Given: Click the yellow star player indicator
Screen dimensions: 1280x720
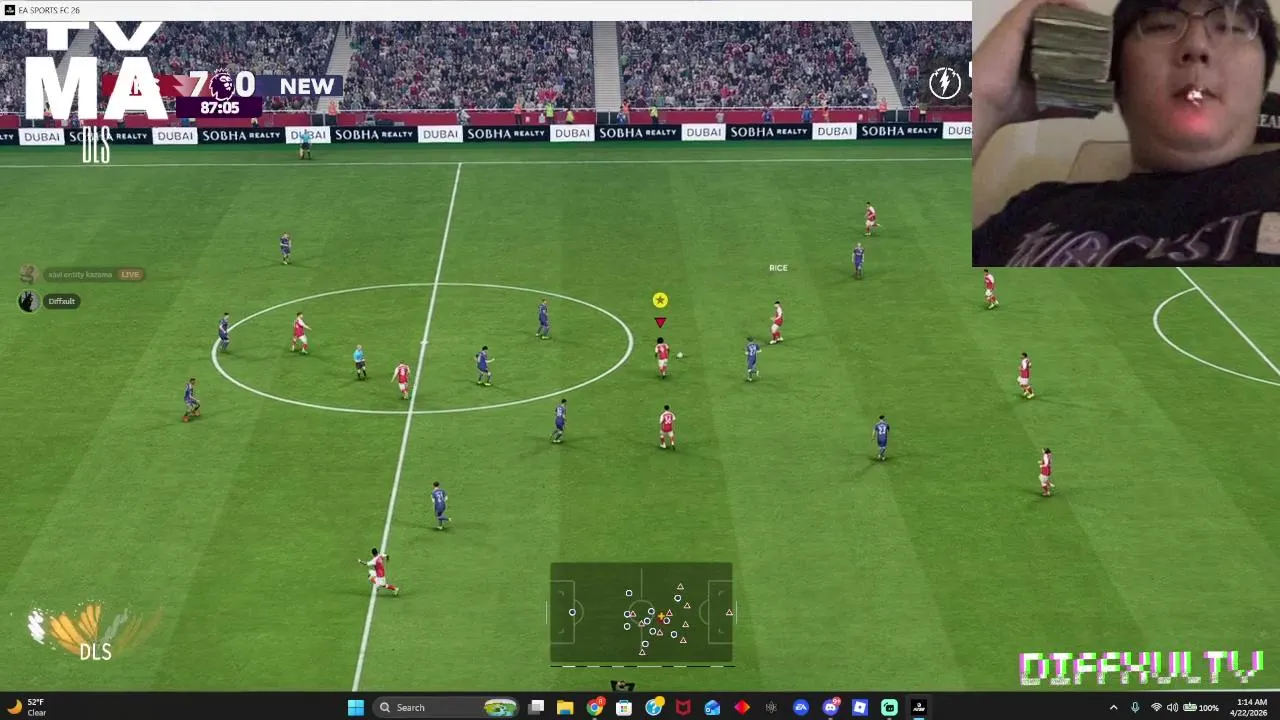Looking at the screenshot, I should coord(660,300).
